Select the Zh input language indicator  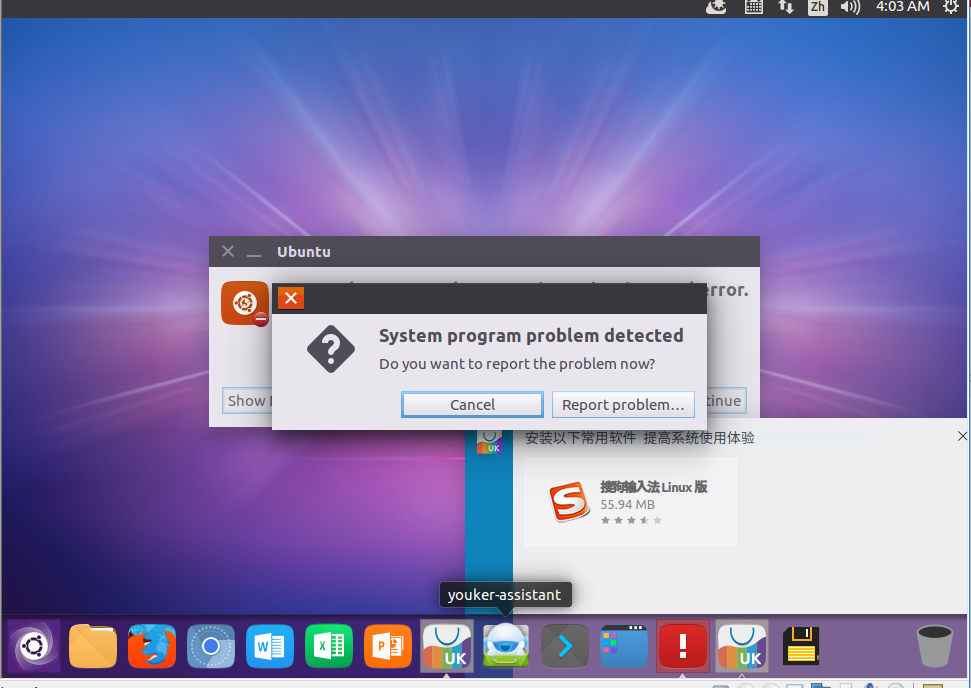[818, 8]
